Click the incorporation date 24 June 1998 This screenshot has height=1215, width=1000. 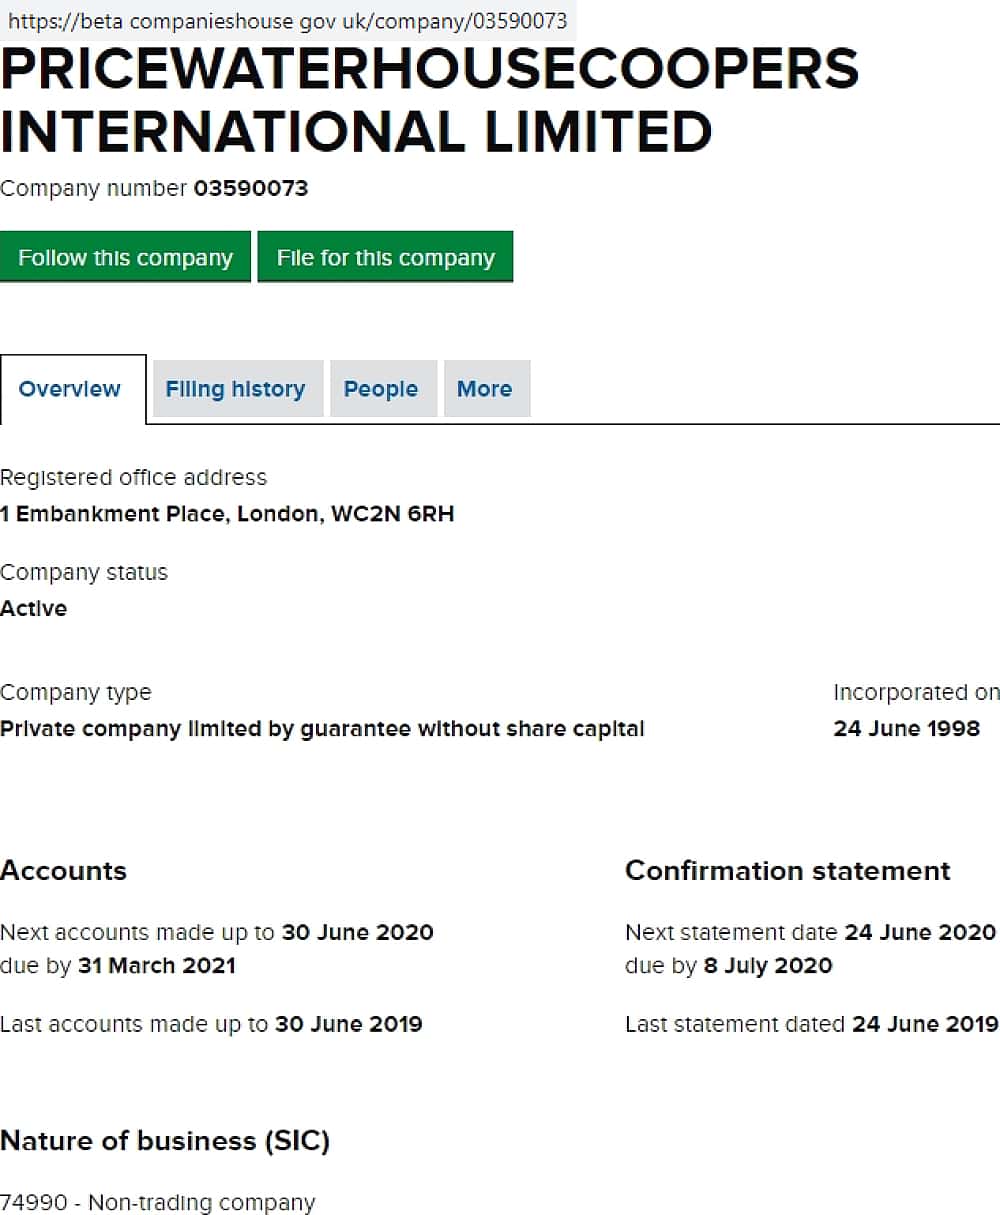(x=906, y=728)
